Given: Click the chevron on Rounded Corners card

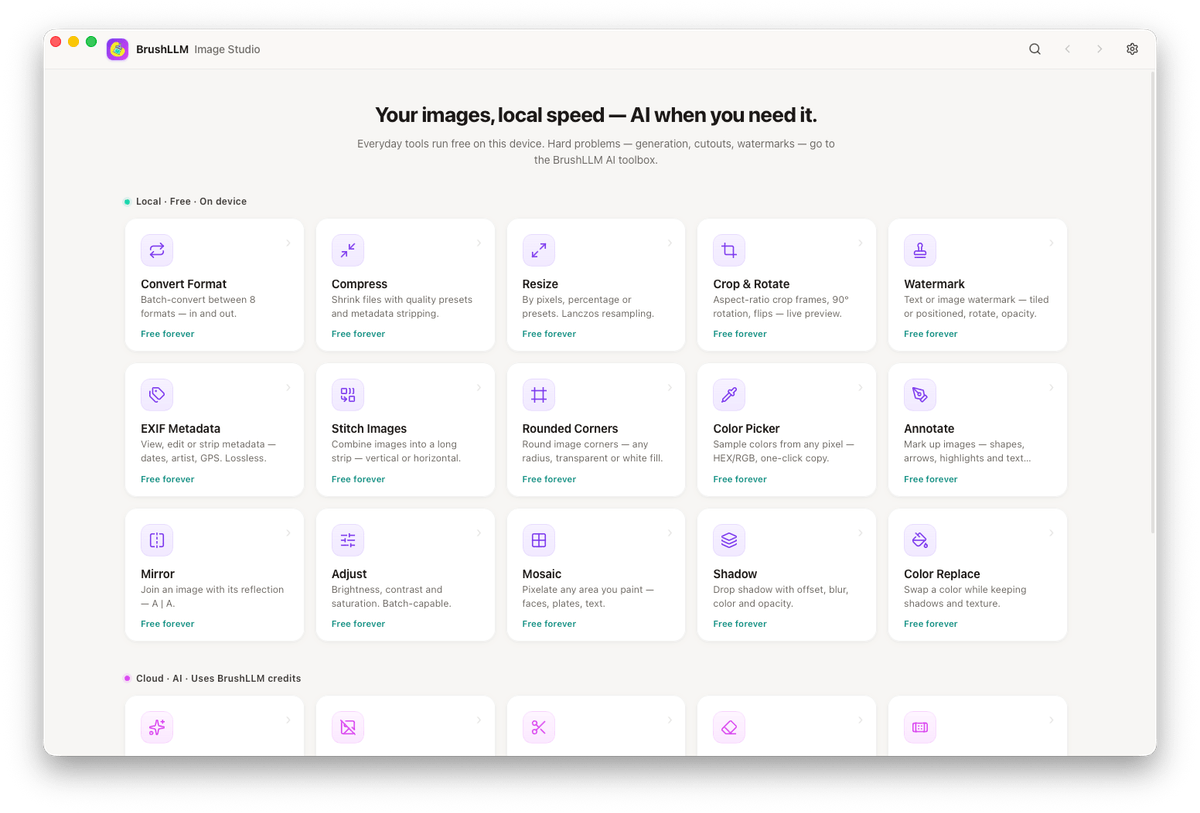Looking at the screenshot, I should 670,388.
